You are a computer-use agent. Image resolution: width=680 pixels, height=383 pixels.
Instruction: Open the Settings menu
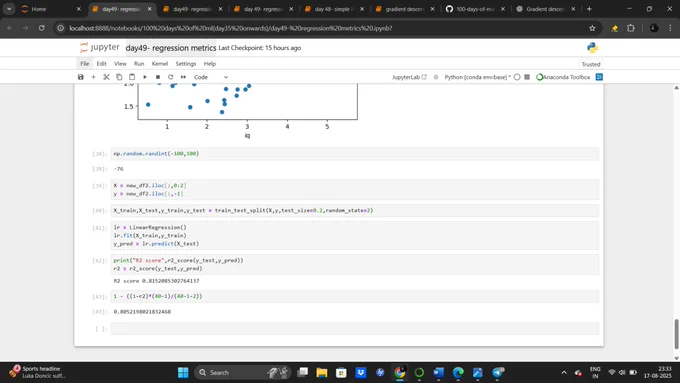(186, 63)
